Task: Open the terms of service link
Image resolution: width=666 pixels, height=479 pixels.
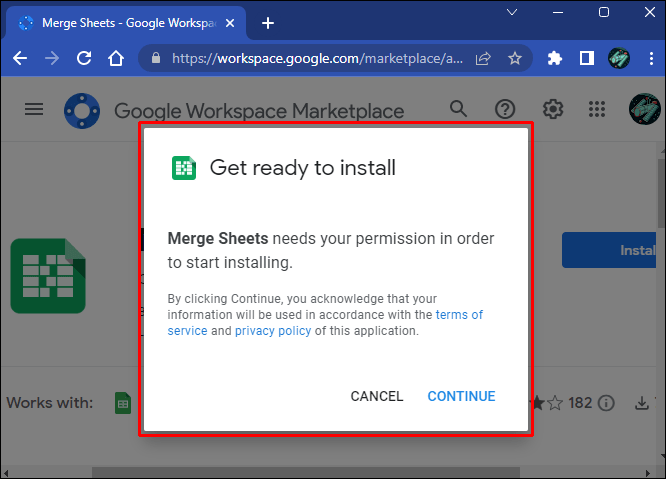Action: pos(459,315)
